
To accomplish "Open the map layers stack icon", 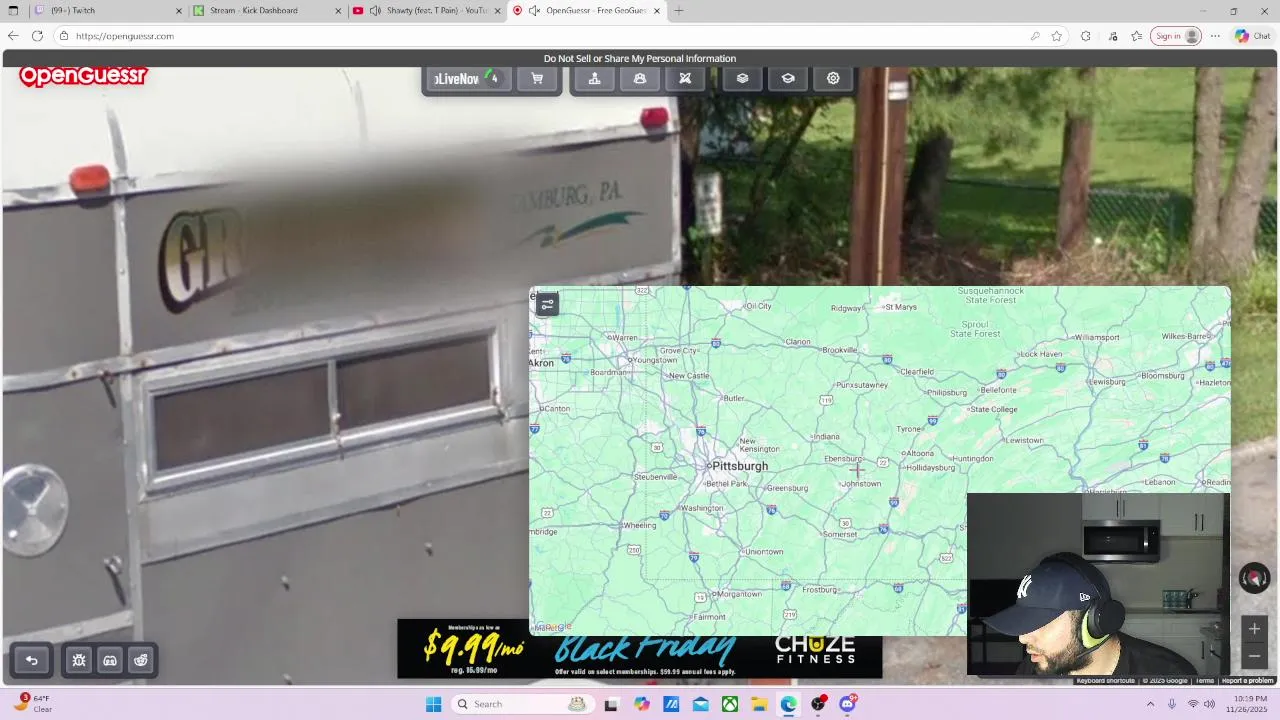I will [742, 79].
